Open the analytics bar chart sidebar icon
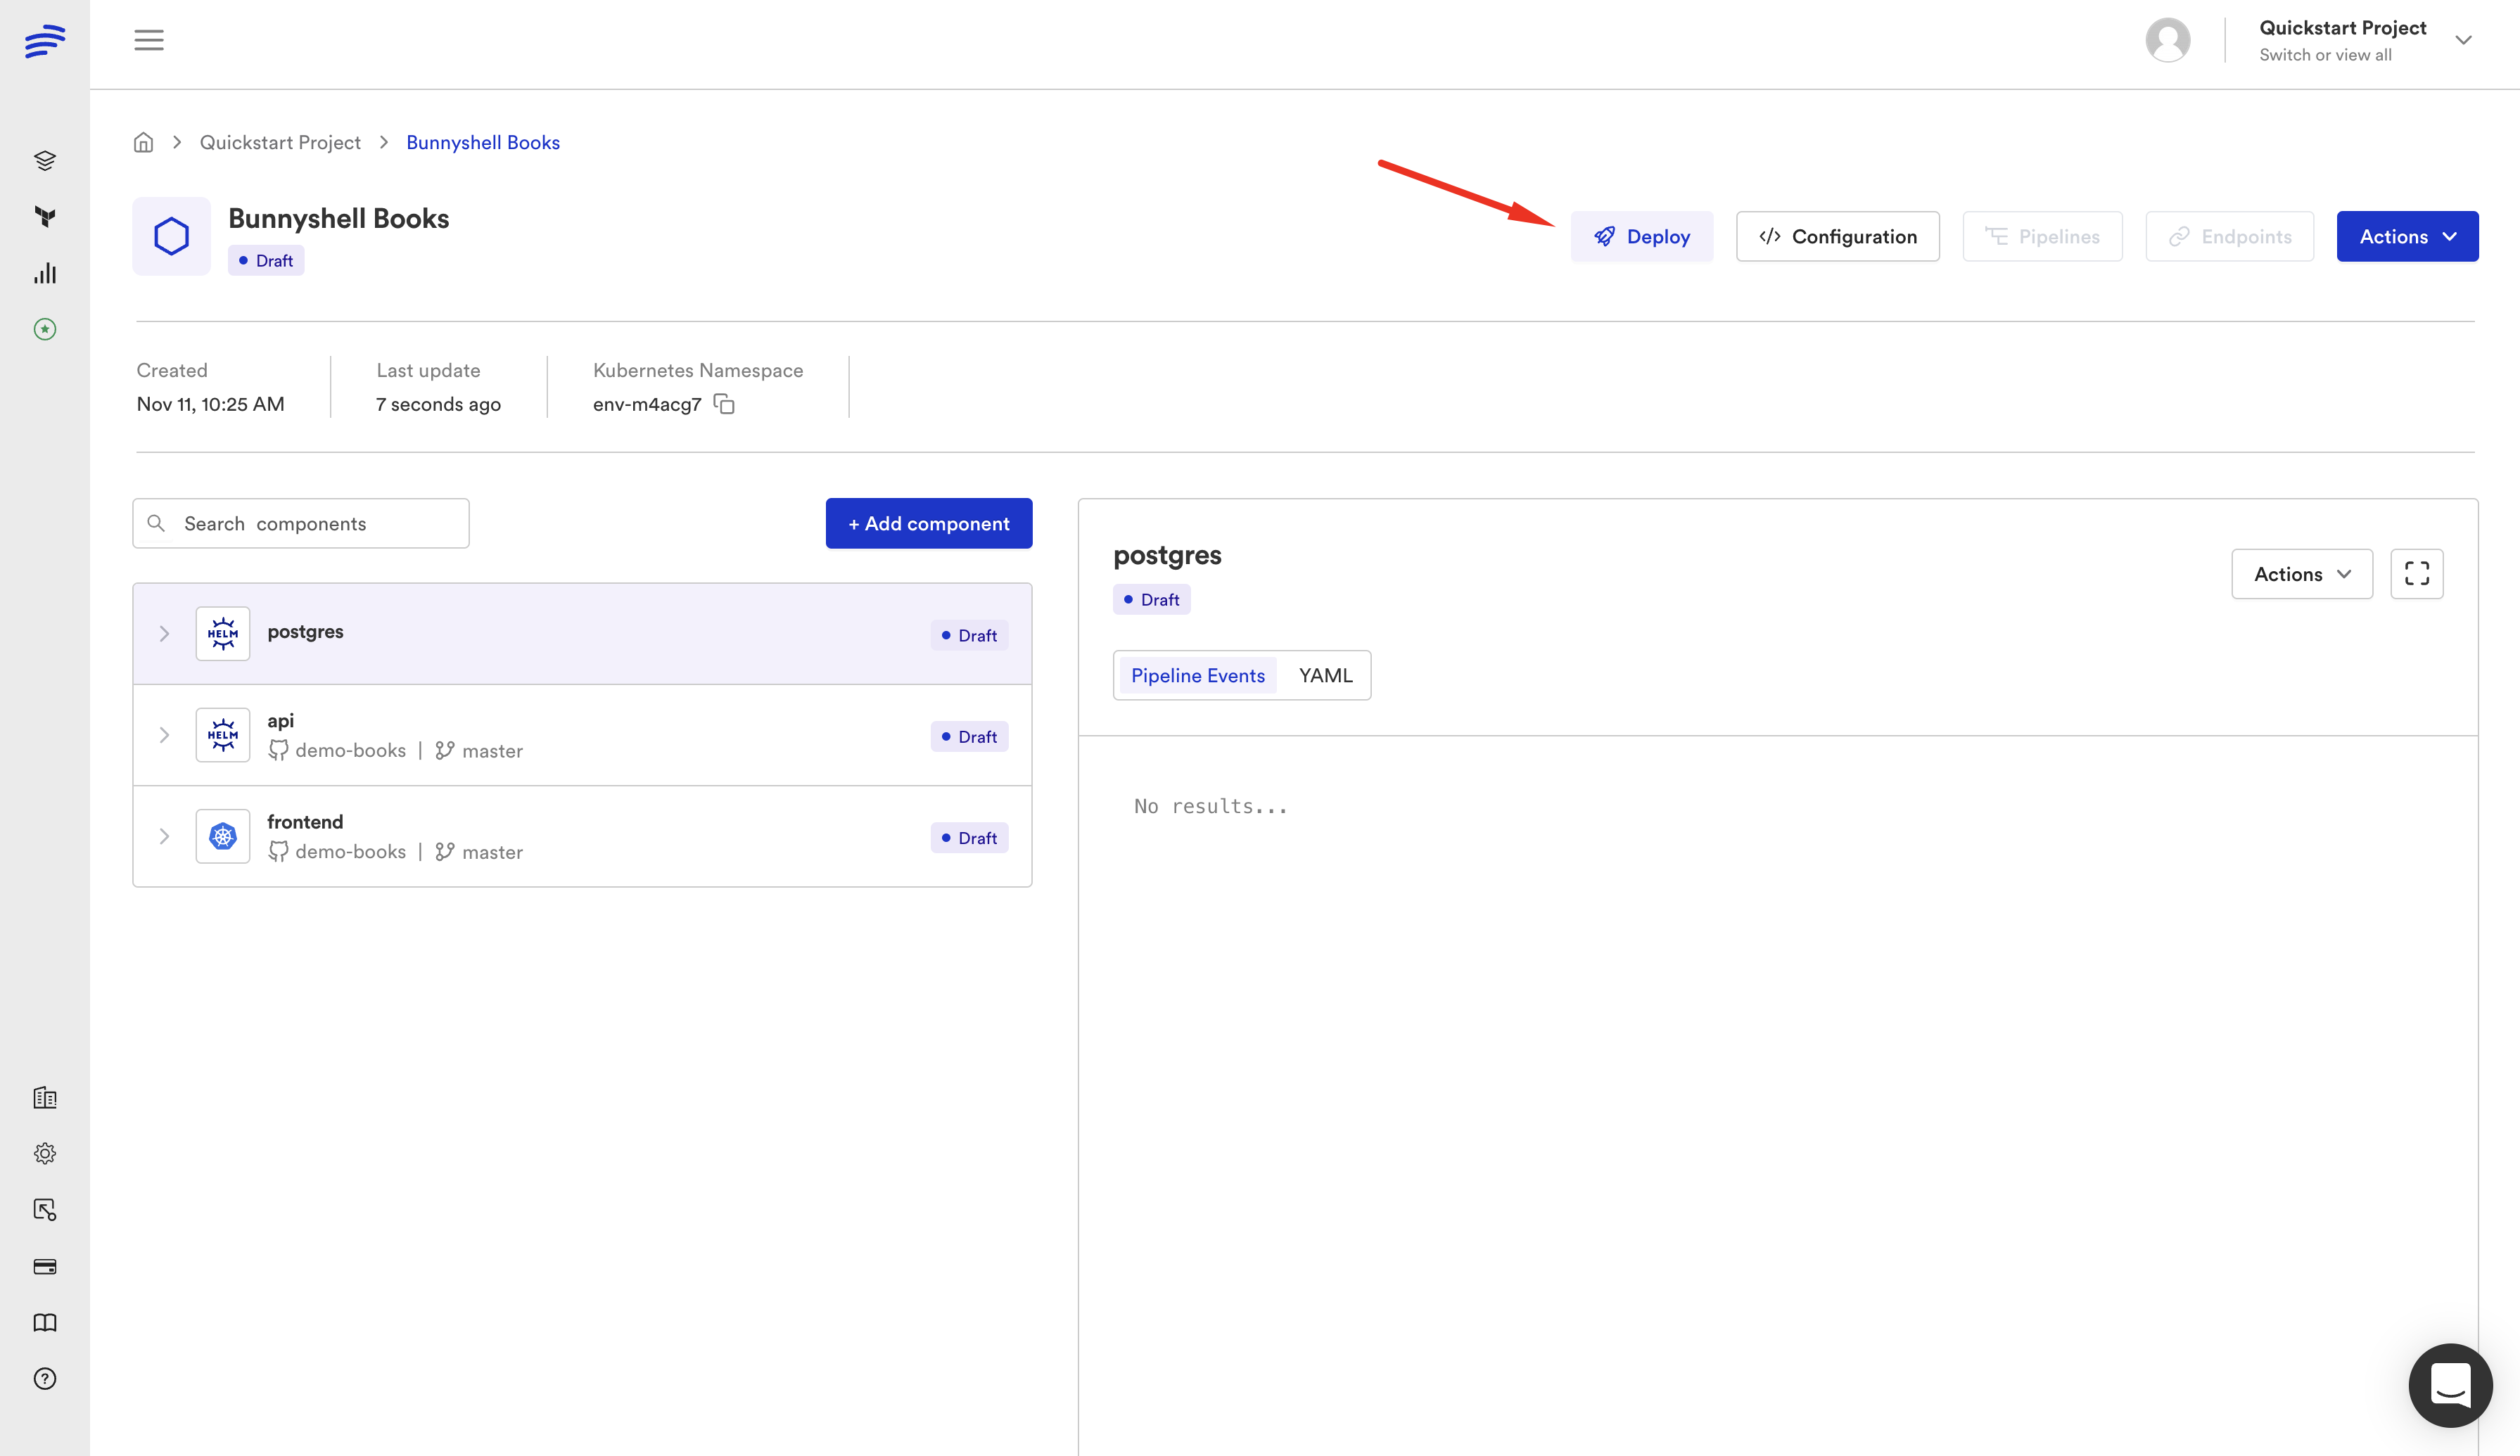 (45, 273)
